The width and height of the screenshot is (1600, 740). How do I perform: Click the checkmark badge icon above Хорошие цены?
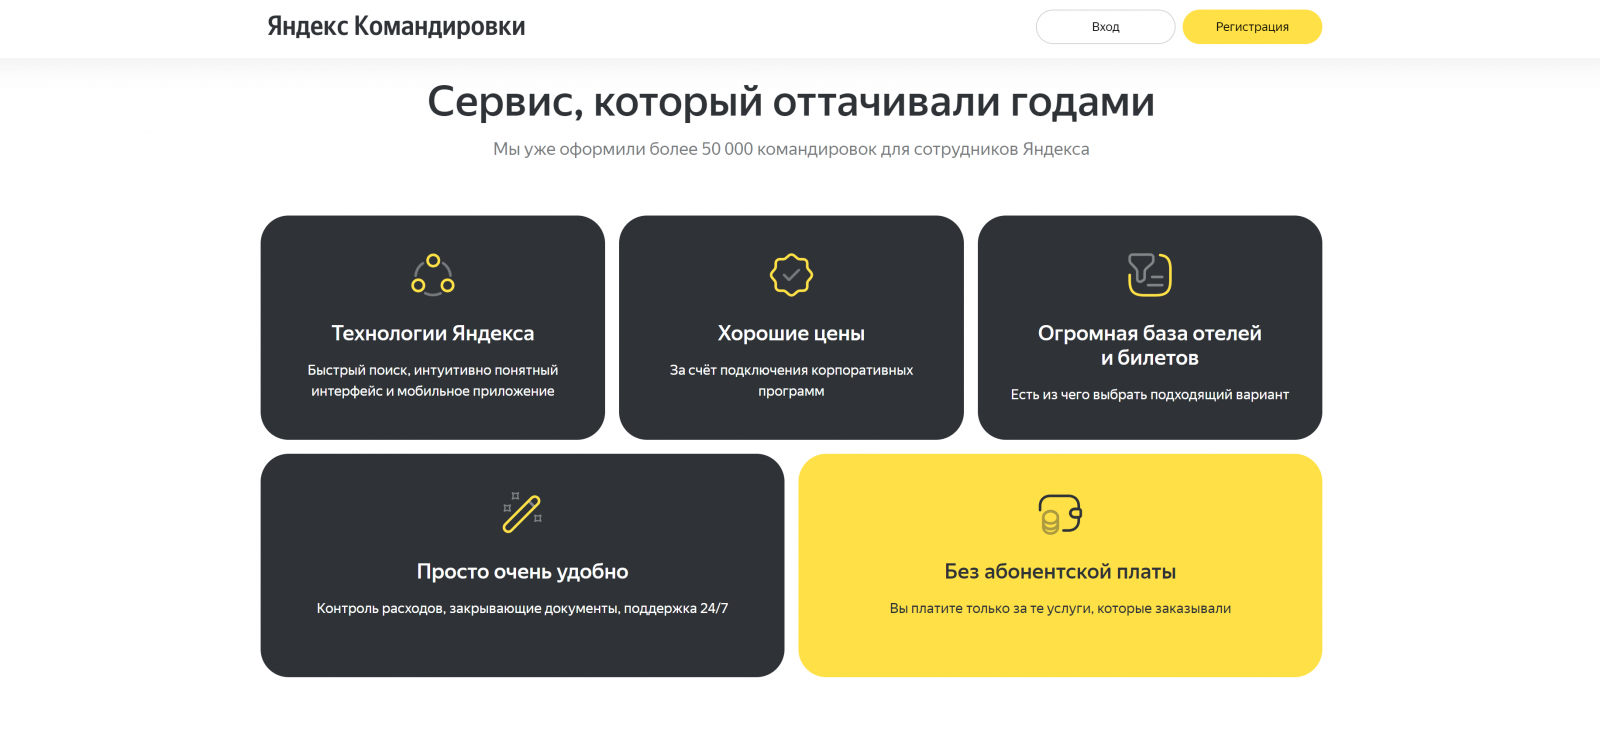pos(791,275)
